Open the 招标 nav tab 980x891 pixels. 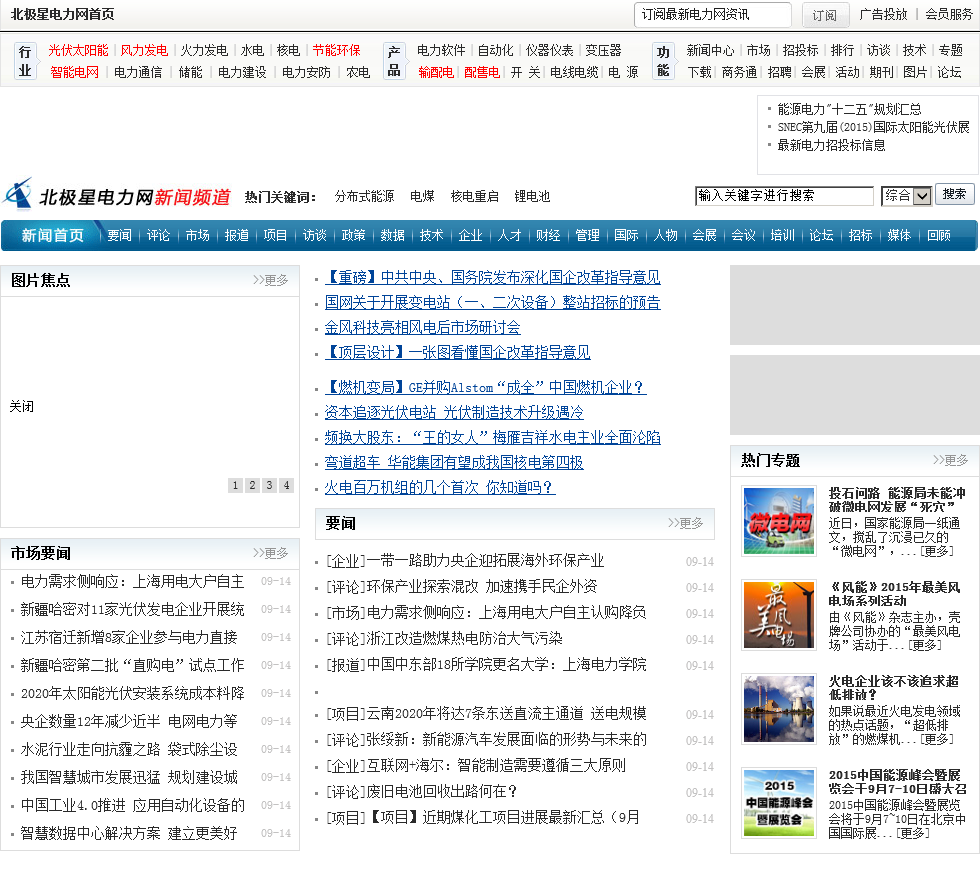(861, 236)
